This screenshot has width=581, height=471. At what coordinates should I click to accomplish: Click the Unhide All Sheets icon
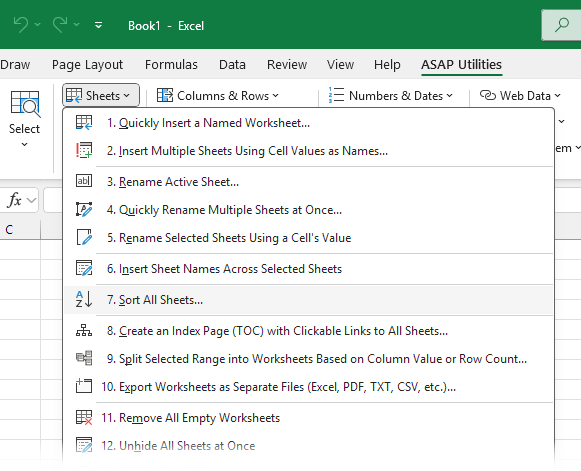(84, 445)
